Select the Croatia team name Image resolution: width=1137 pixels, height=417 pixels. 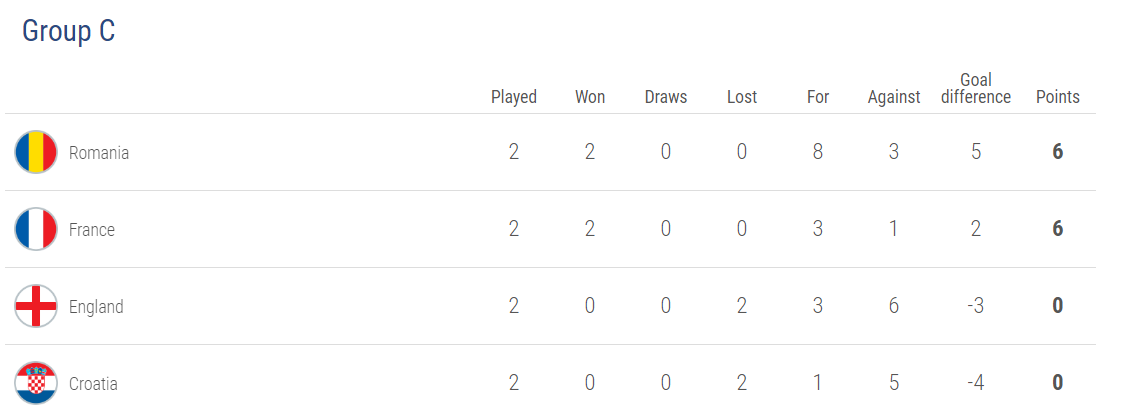93,384
